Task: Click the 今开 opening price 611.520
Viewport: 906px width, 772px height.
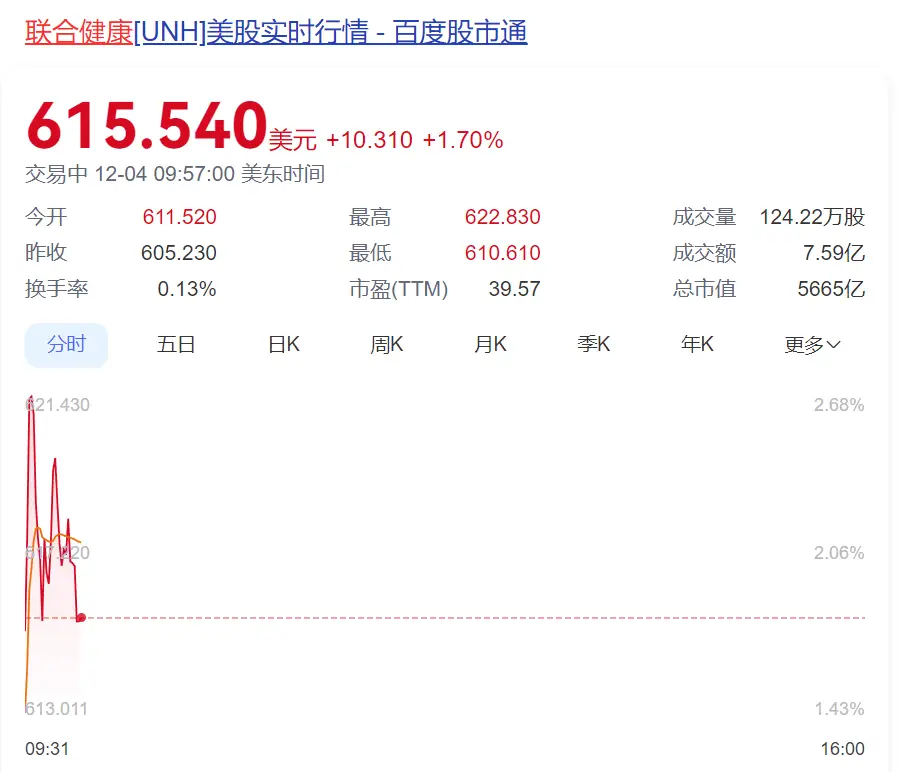Action: (x=178, y=216)
